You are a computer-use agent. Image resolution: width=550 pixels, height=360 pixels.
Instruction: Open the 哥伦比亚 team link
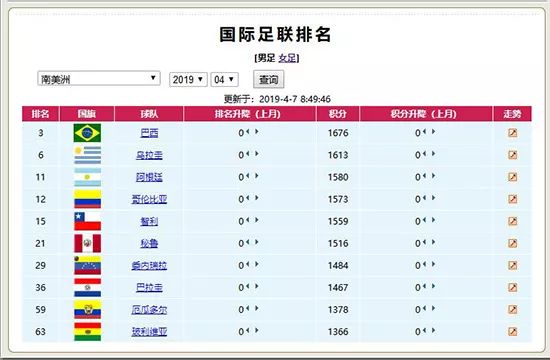tap(149, 199)
